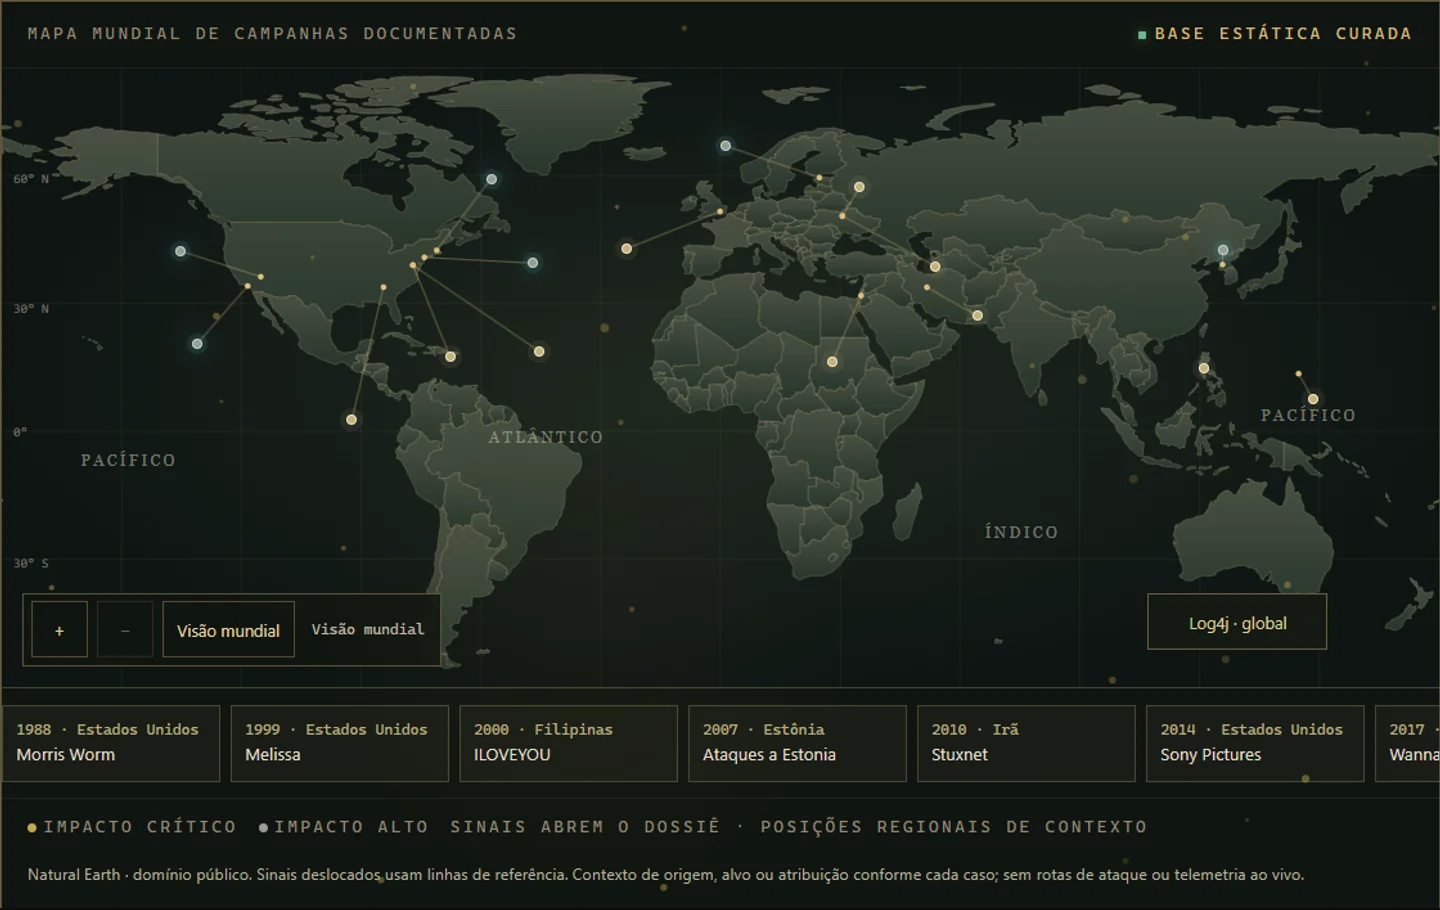Open the amber mid-Atlantic signal southeast of the US
This screenshot has height=910, width=1440.
[539, 352]
